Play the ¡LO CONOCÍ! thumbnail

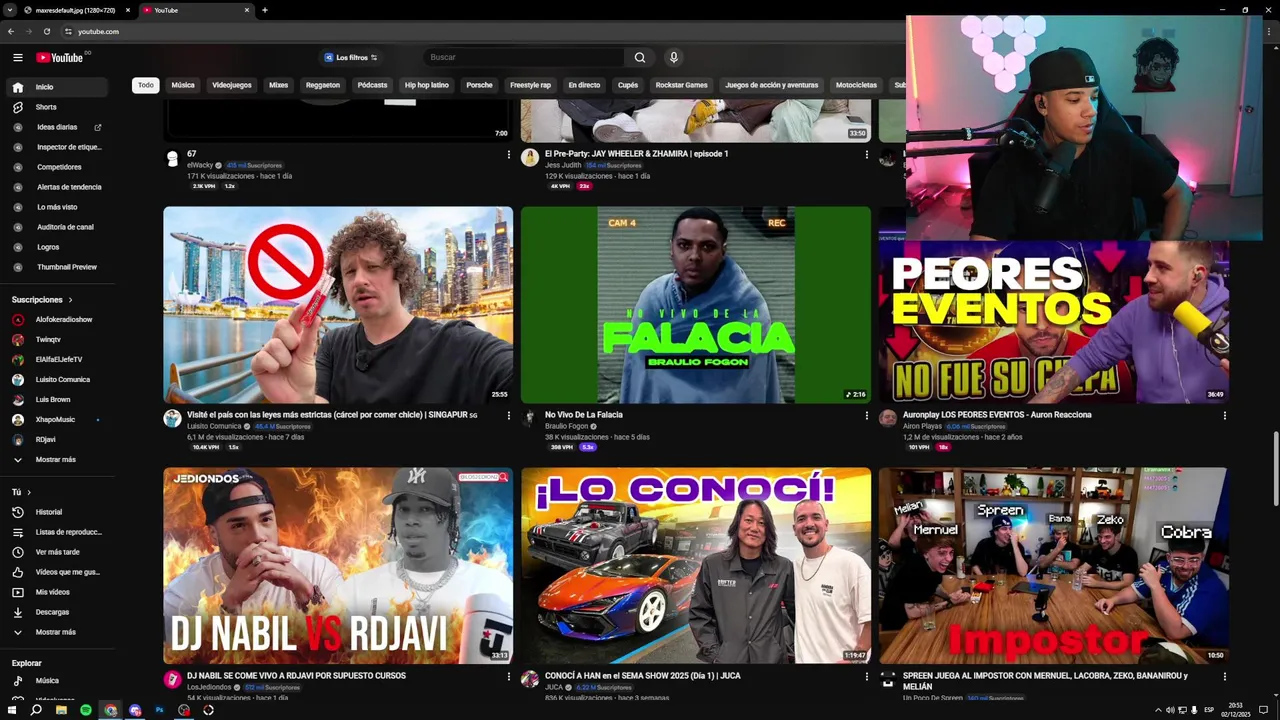click(696, 566)
